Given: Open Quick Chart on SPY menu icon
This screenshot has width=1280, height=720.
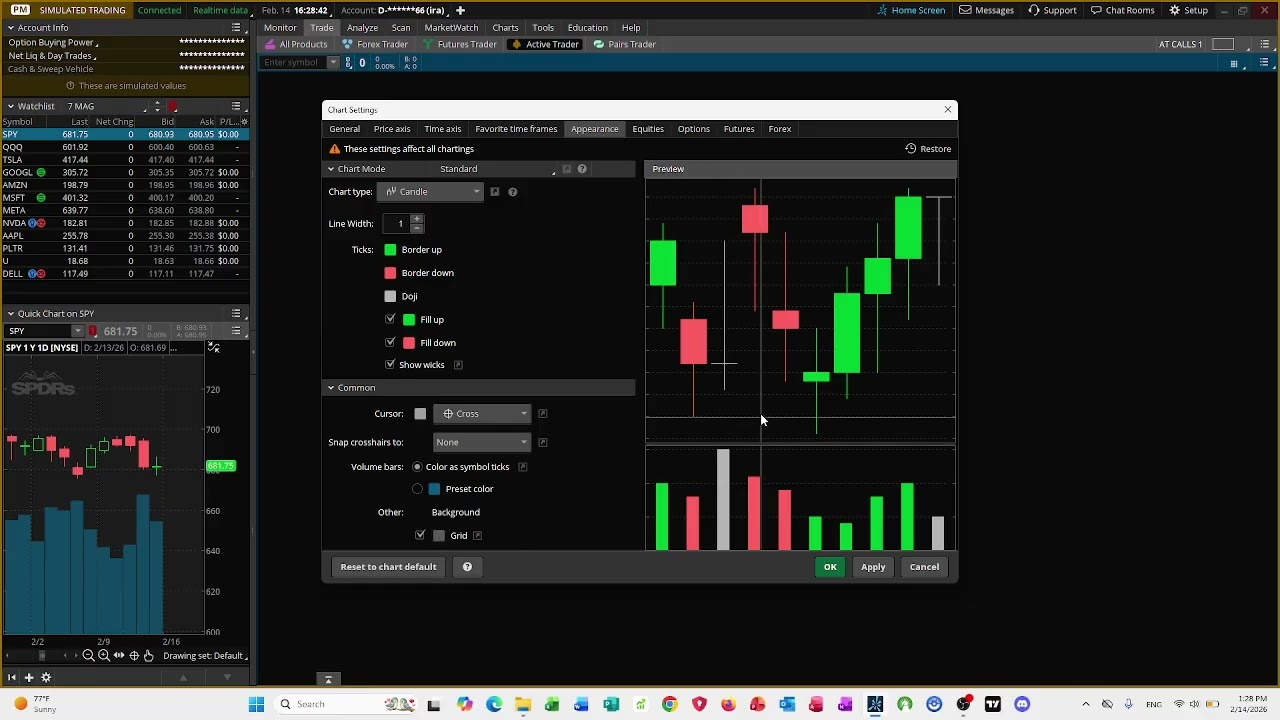Looking at the screenshot, I should [x=236, y=314].
